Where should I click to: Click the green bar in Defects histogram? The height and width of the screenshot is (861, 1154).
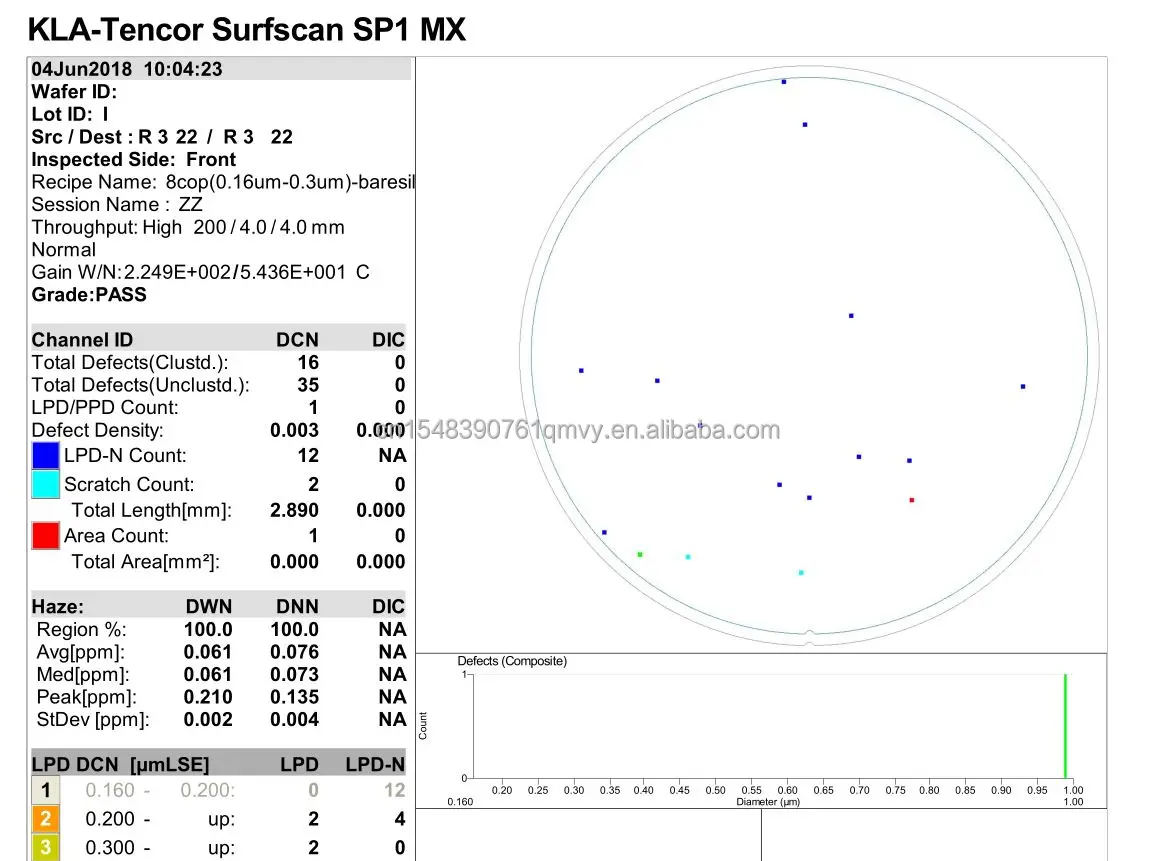pyautogui.click(x=1065, y=726)
